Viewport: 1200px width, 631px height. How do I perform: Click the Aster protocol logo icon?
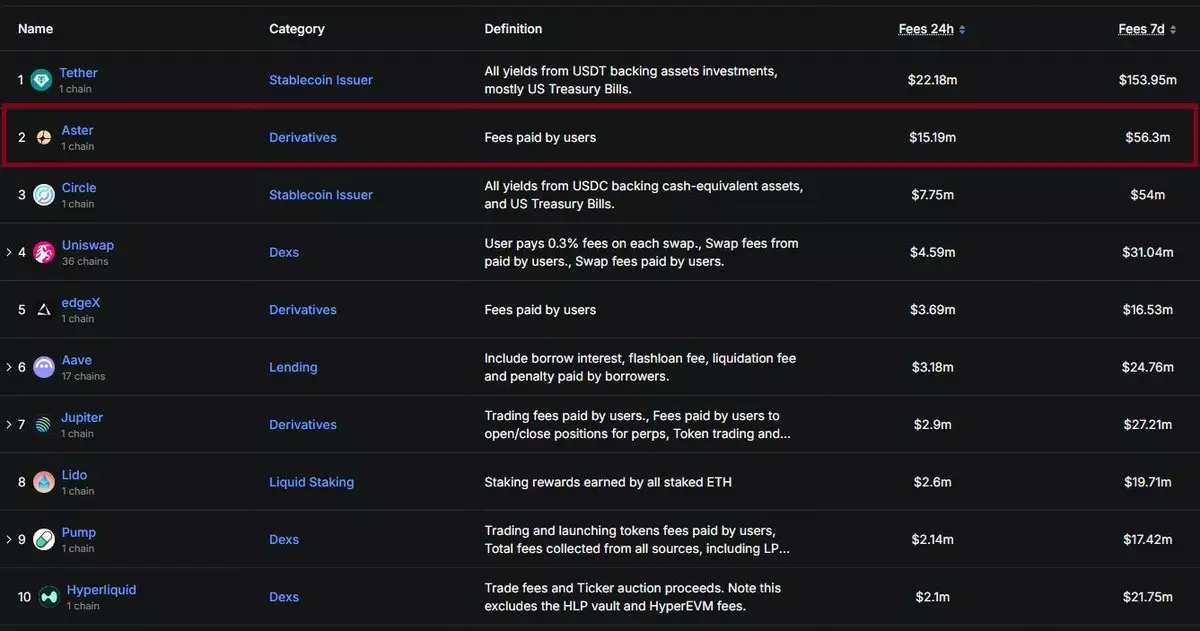click(44, 137)
